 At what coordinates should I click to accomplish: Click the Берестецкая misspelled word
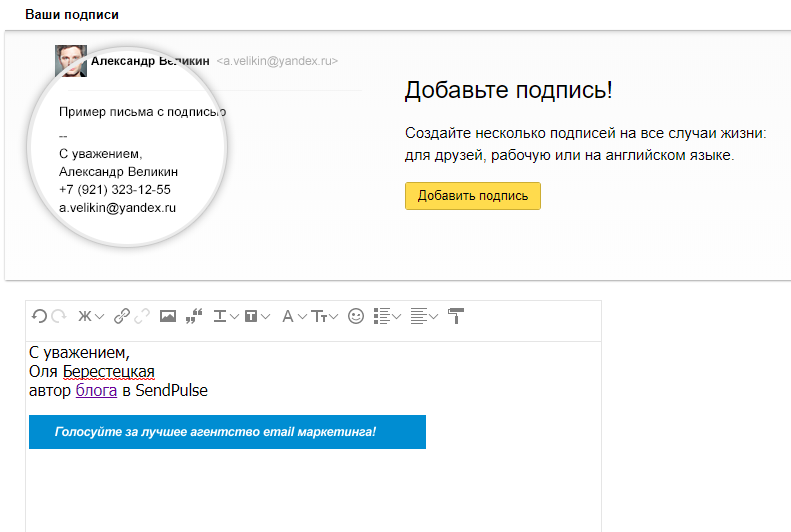tap(108, 372)
